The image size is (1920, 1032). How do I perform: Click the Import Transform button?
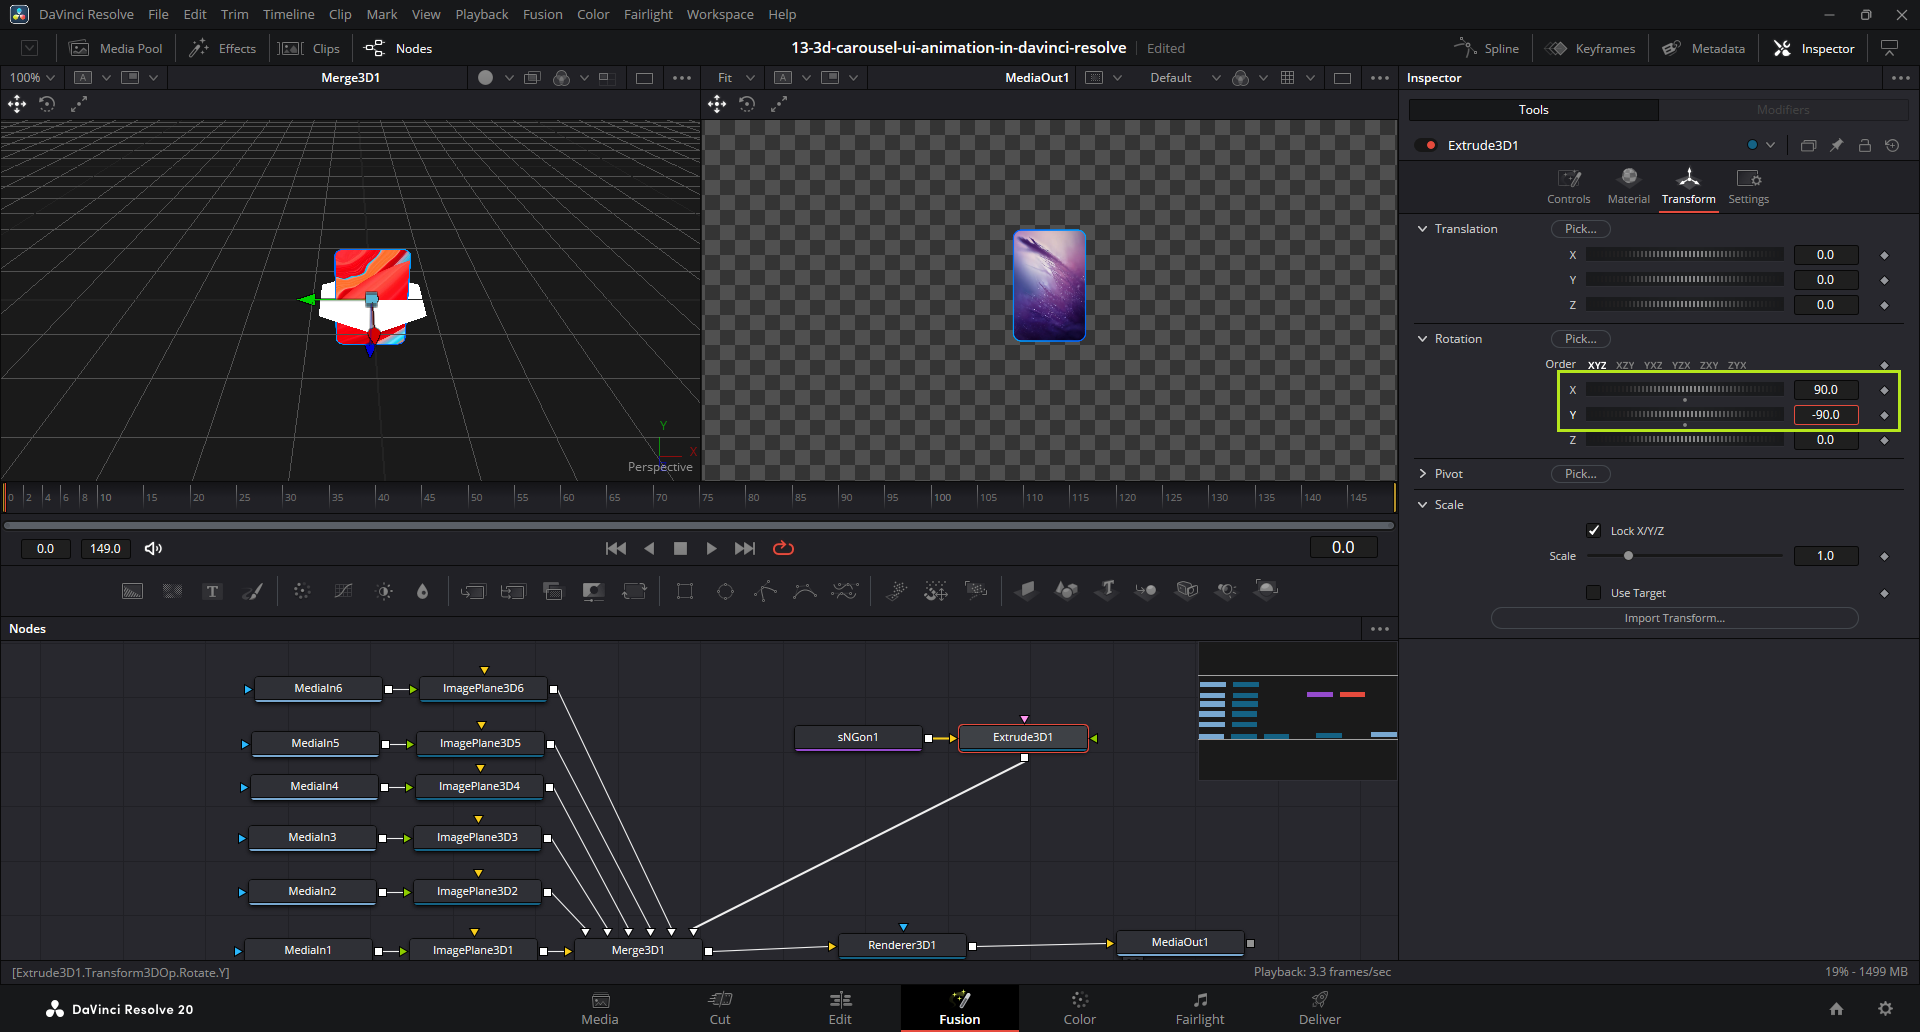1674,618
